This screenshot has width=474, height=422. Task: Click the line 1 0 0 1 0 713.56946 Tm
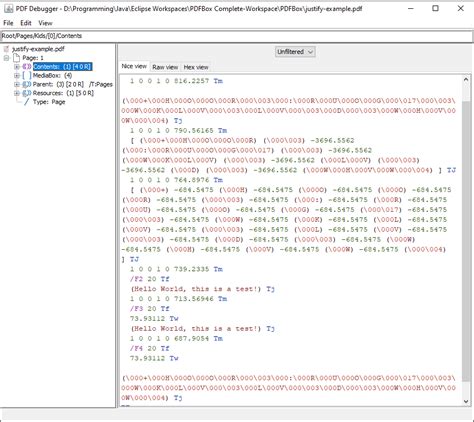[x=179, y=299]
